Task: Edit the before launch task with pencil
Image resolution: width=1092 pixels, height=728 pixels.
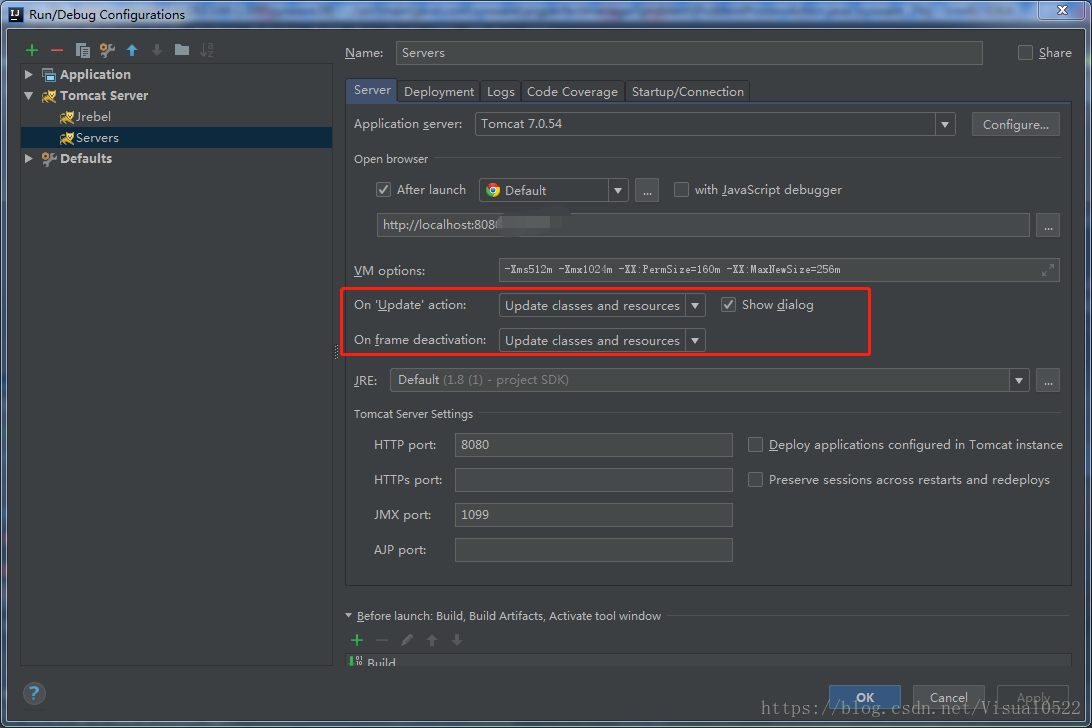Action: tap(407, 640)
